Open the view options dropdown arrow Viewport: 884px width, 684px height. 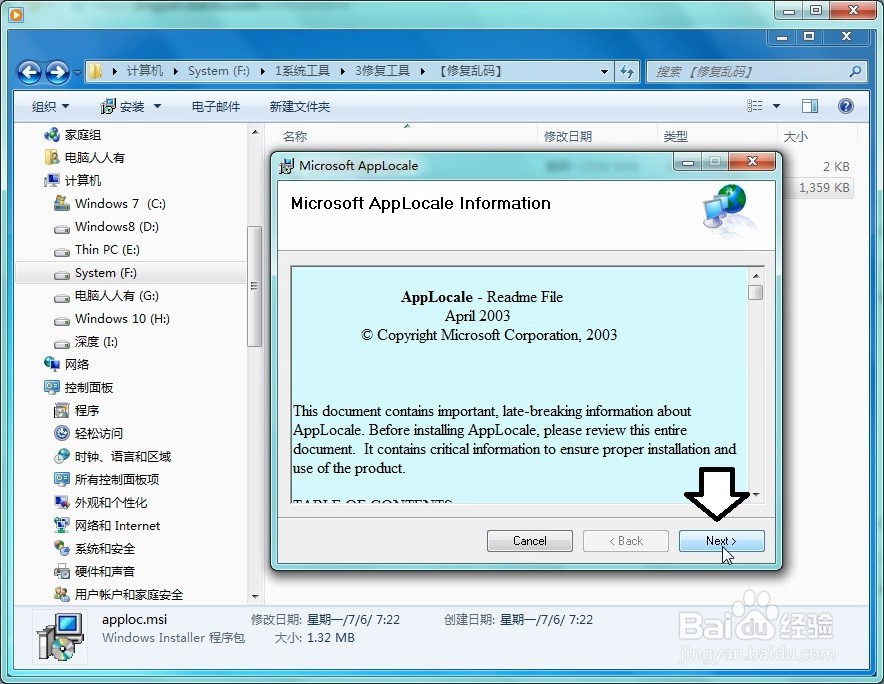[776, 106]
